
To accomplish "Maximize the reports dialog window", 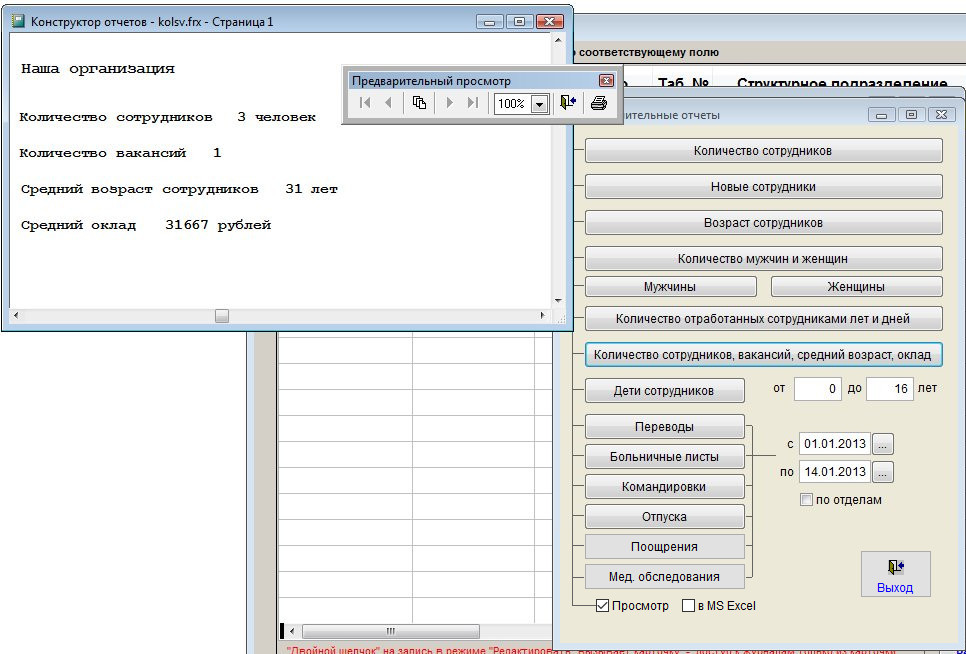I will tap(911, 115).
